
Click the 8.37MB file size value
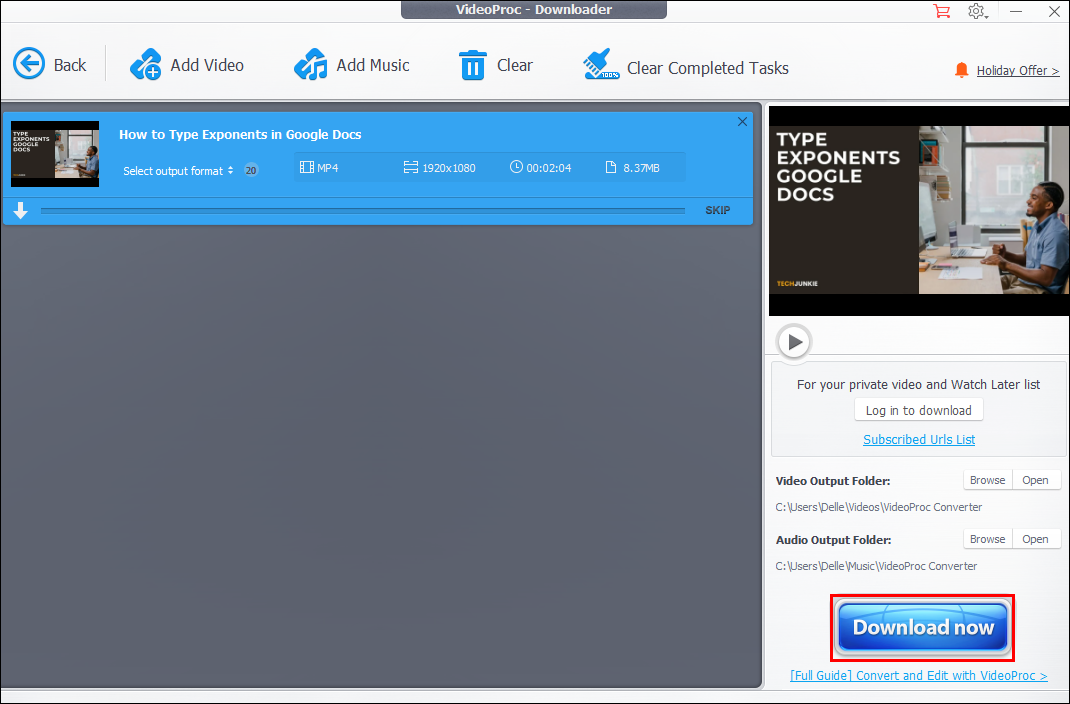[x=641, y=168]
